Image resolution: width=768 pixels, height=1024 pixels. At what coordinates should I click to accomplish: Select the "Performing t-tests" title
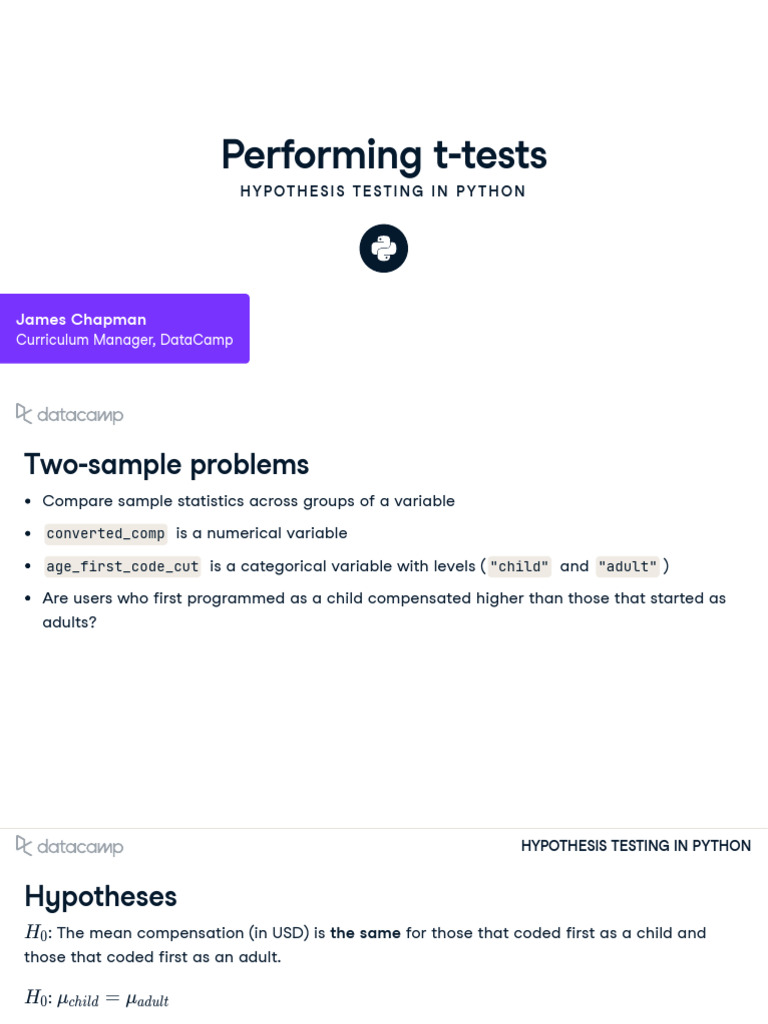(384, 155)
